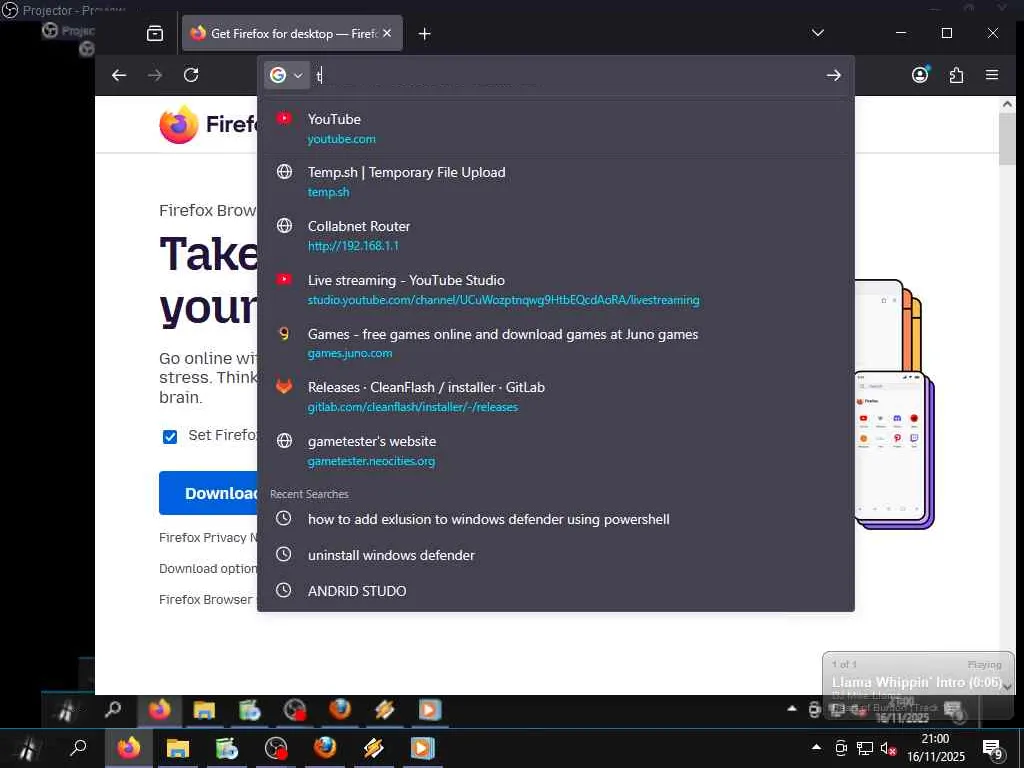
Task: Select recent search 'ANDRID STUDO'
Action: click(x=556, y=591)
